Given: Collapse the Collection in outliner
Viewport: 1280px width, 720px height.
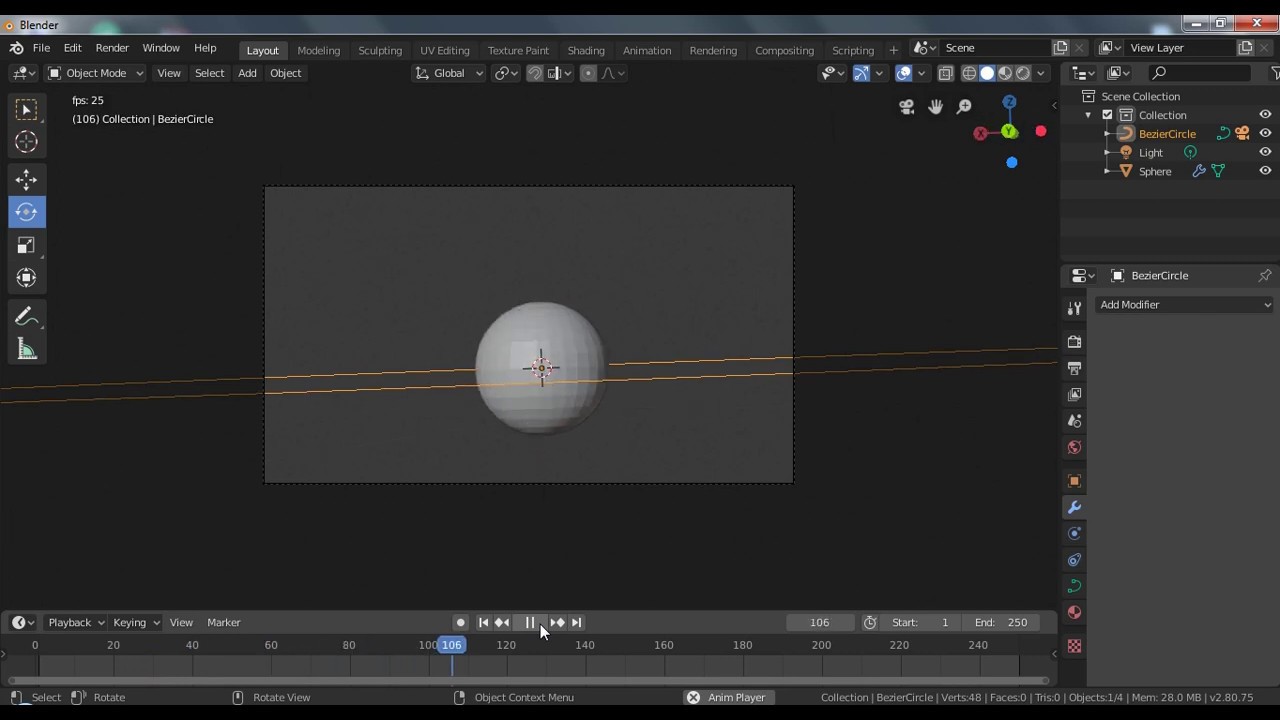Looking at the screenshot, I should click(x=1088, y=115).
